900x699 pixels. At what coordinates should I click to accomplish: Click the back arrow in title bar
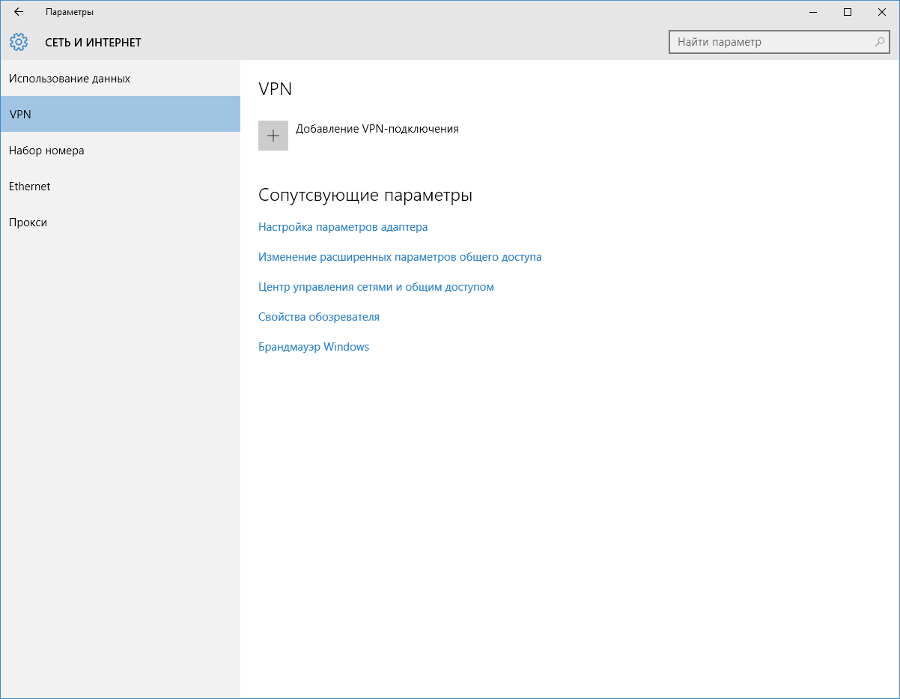pos(18,11)
